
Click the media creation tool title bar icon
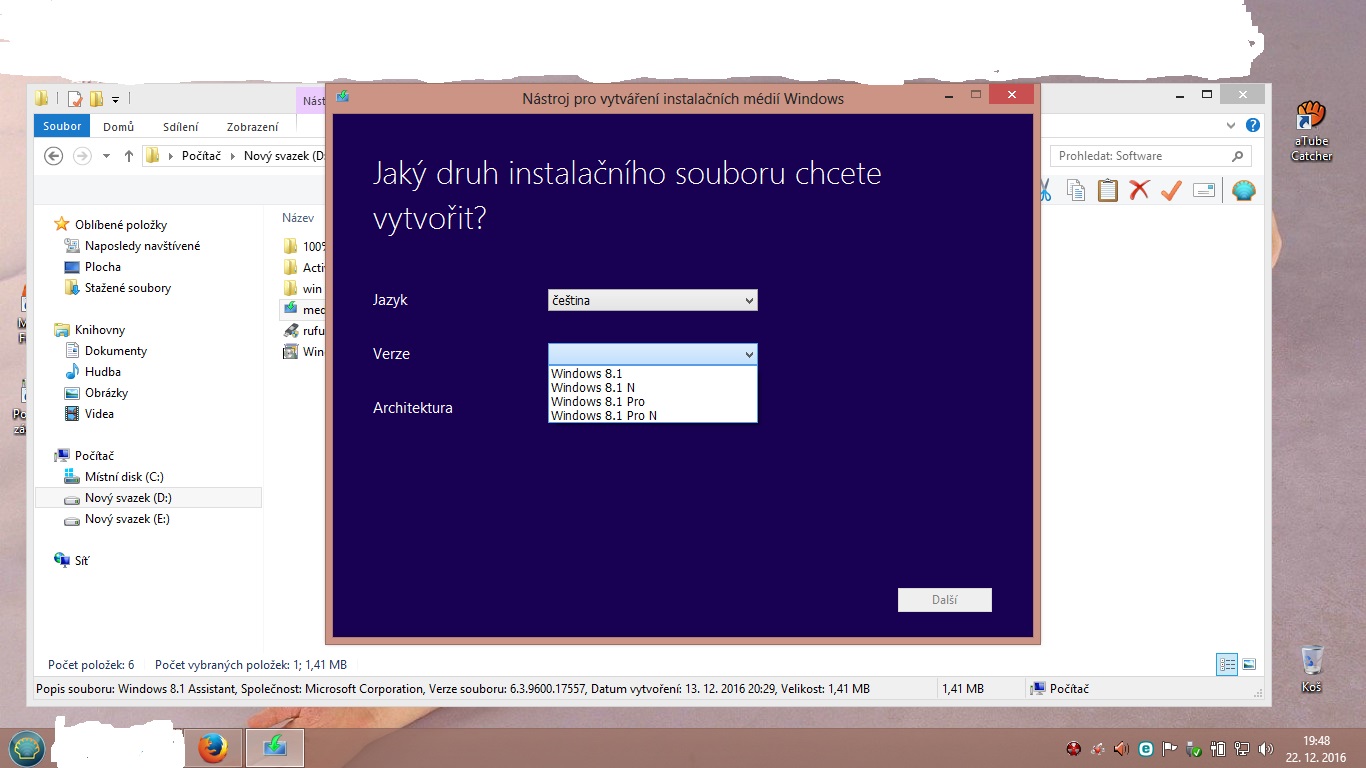[343, 97]
